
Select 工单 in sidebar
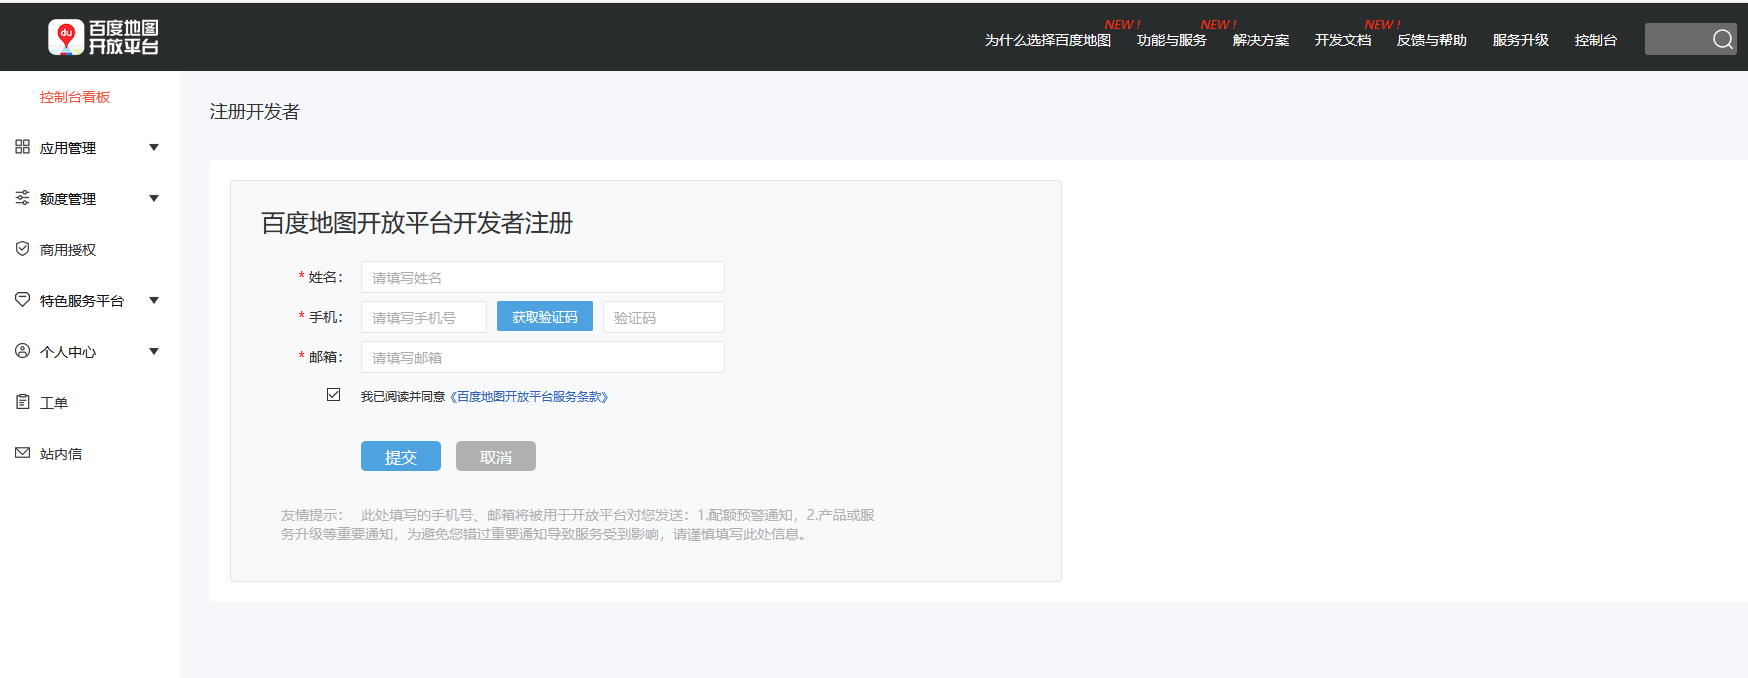tap(54, 403)
